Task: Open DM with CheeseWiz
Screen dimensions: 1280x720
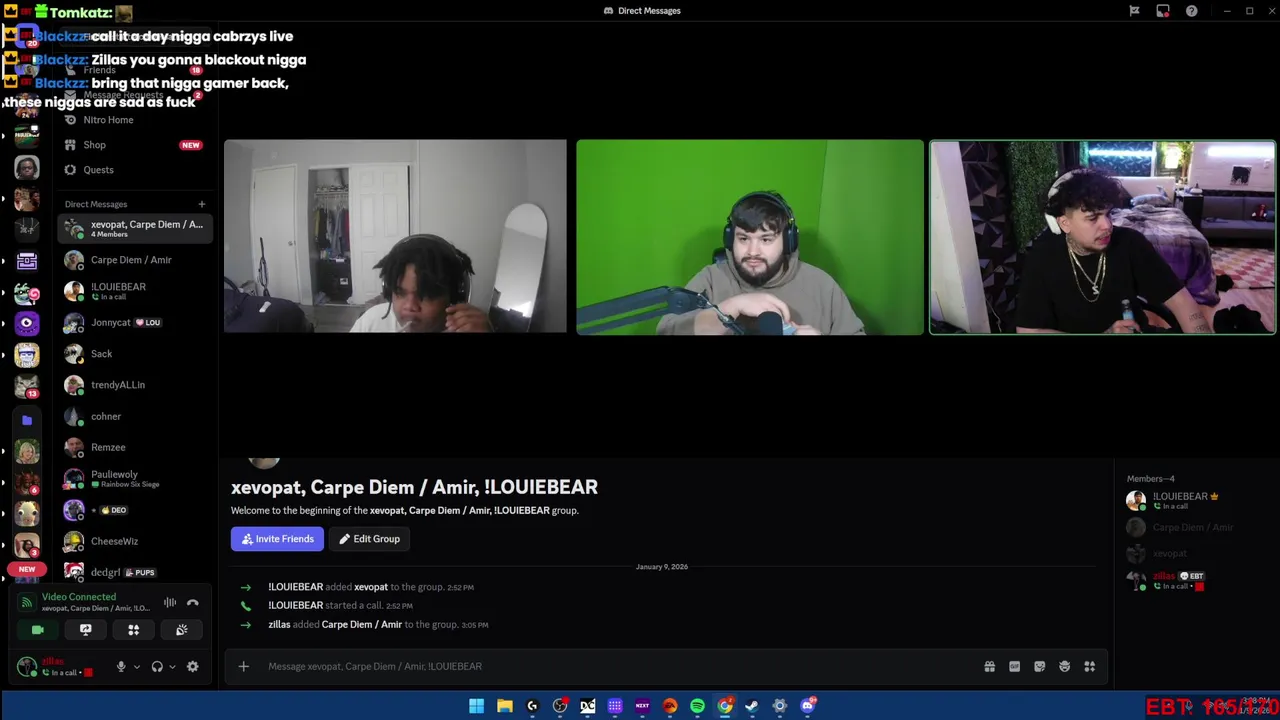Action: click(135, 541)
